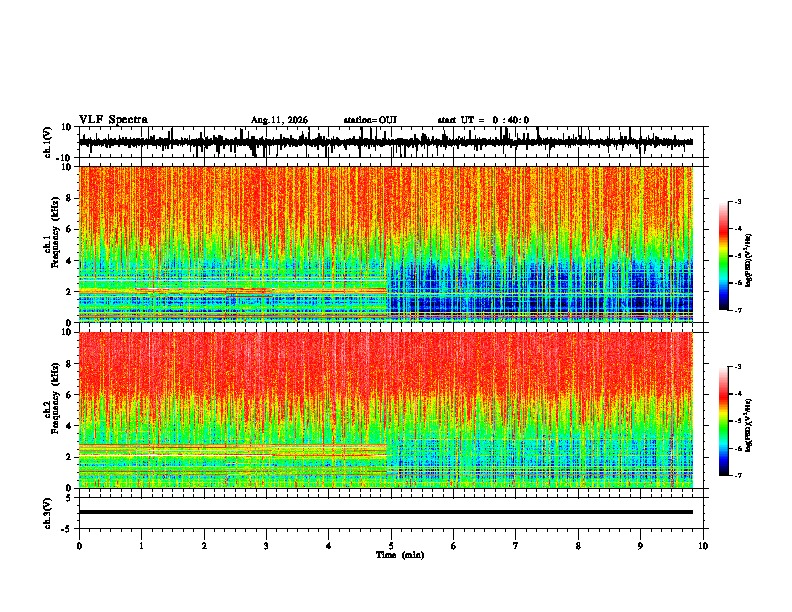792x612 pixels.
Task: Click the ch.2 spectrogram panel
Action: click(386, 410)
